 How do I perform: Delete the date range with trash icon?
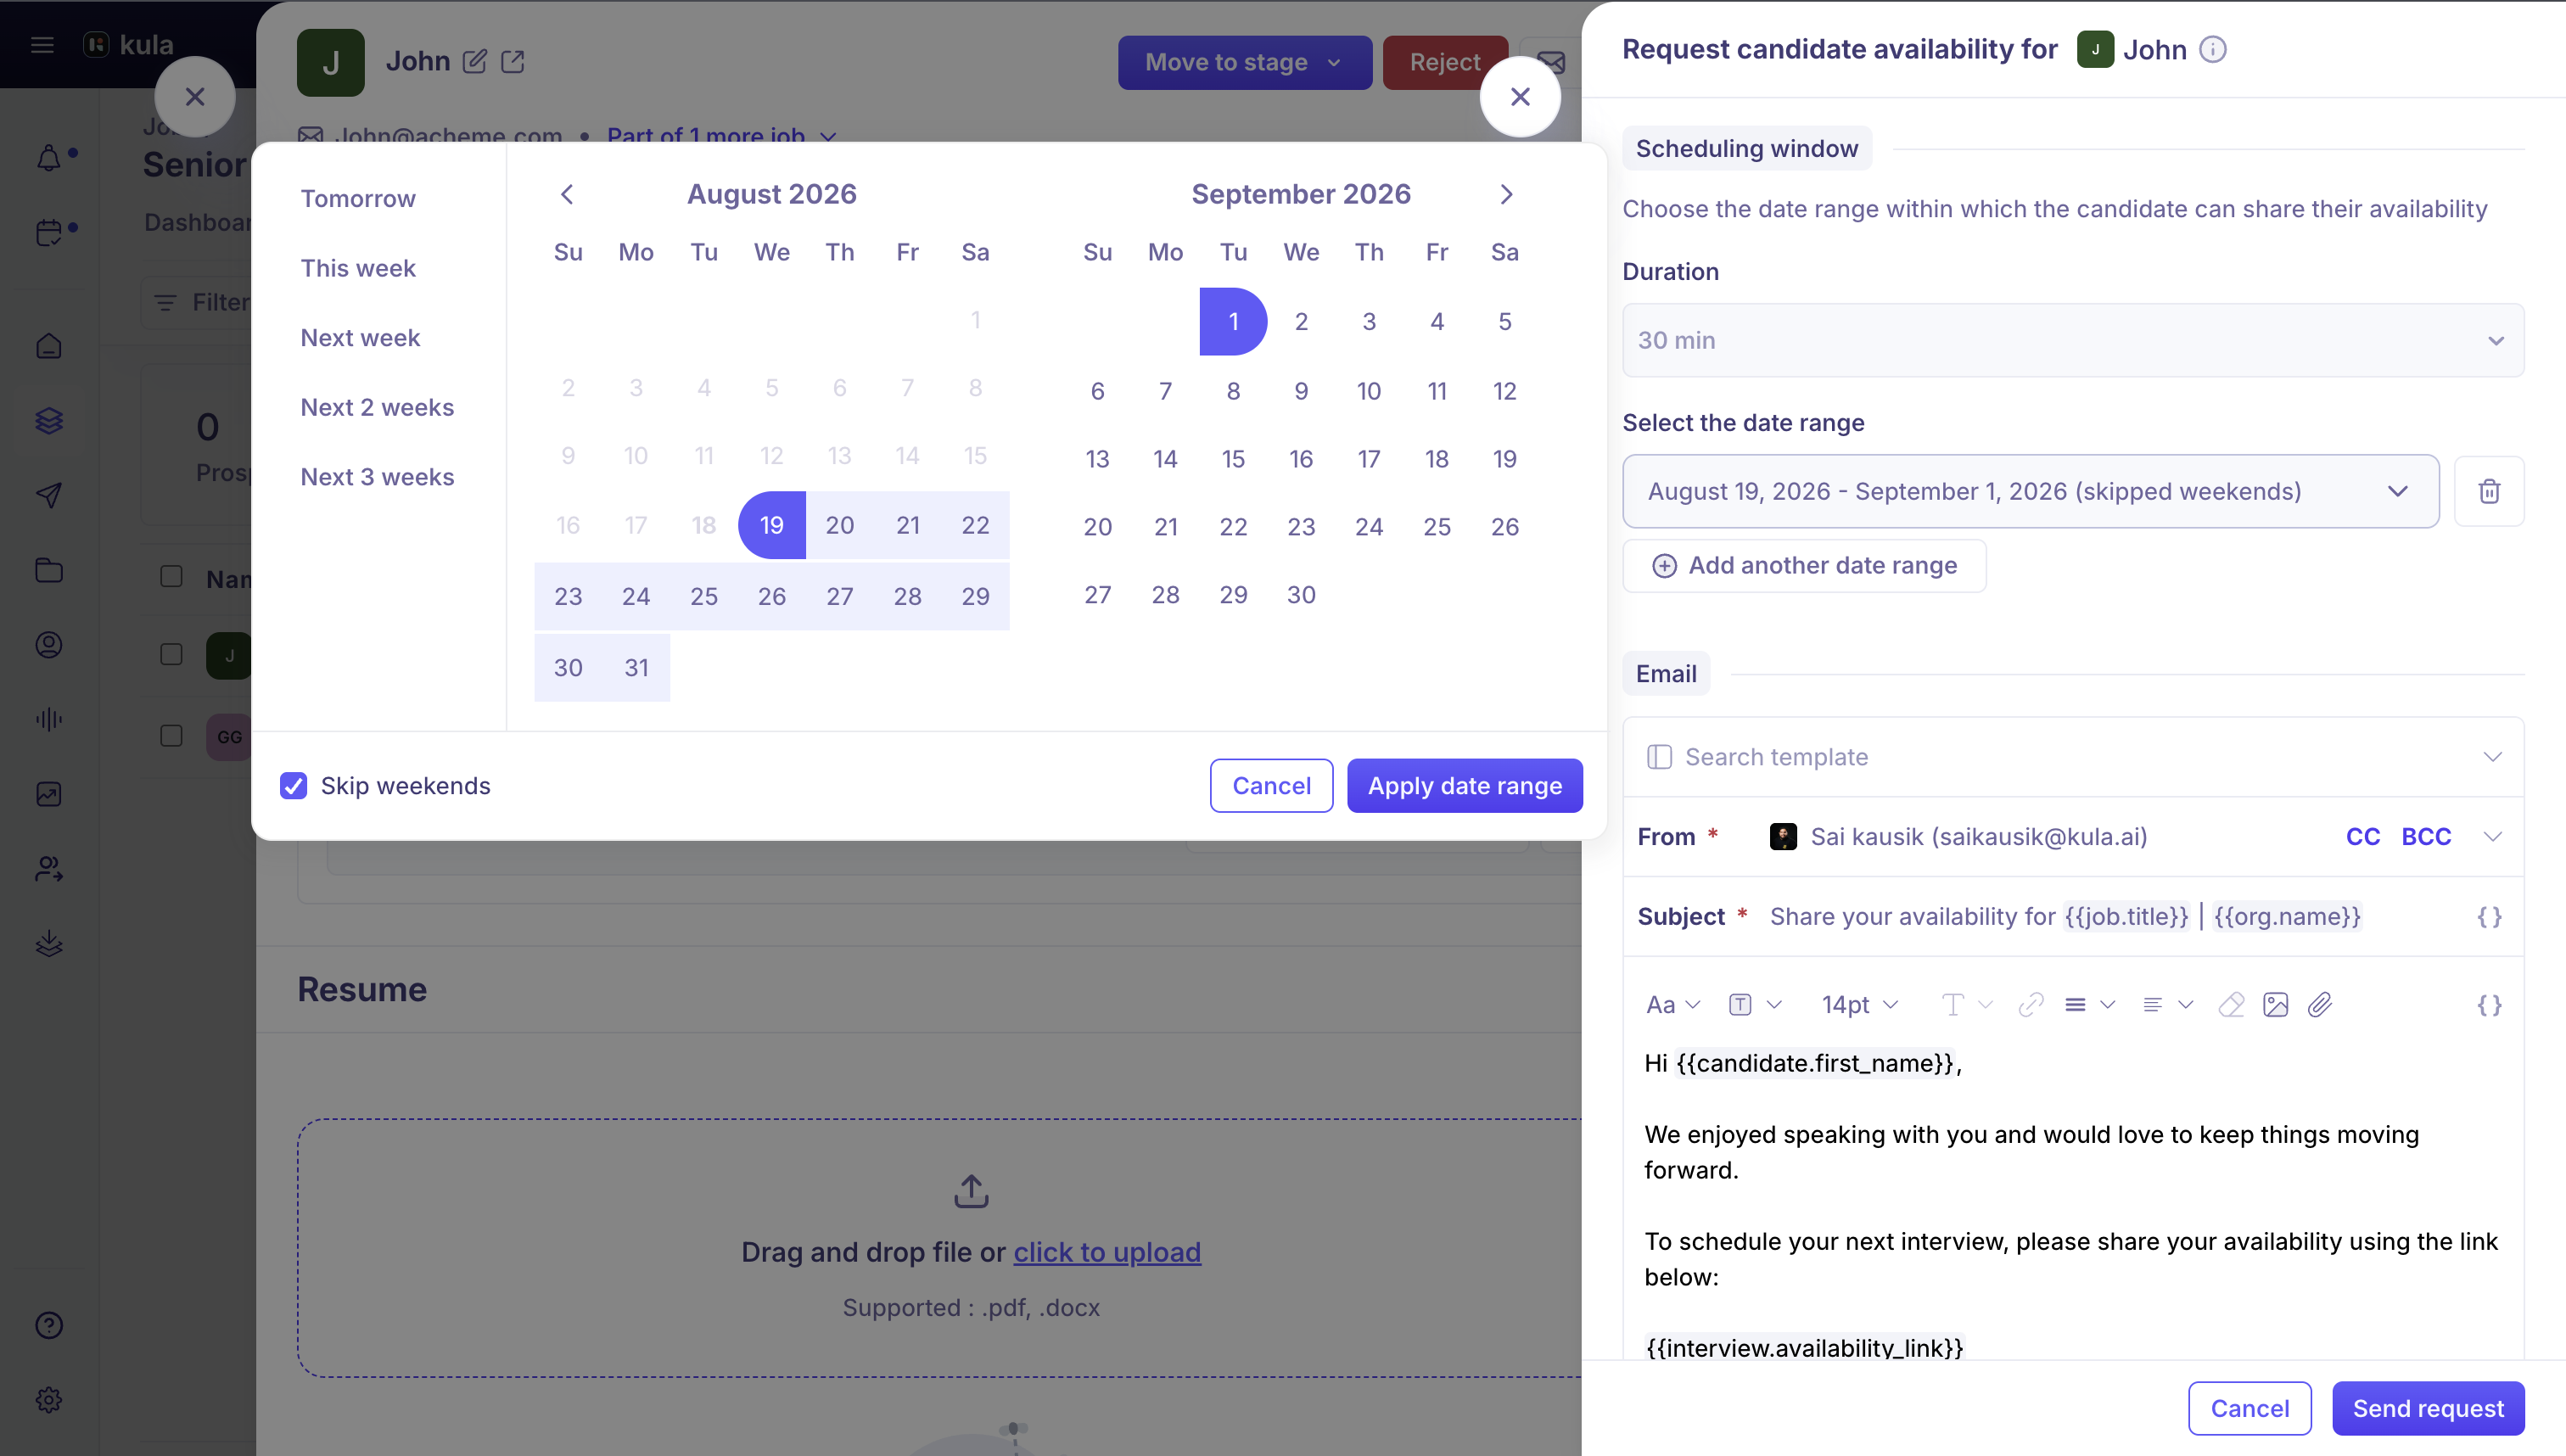pyautogui.click(x=2489, y=491)
